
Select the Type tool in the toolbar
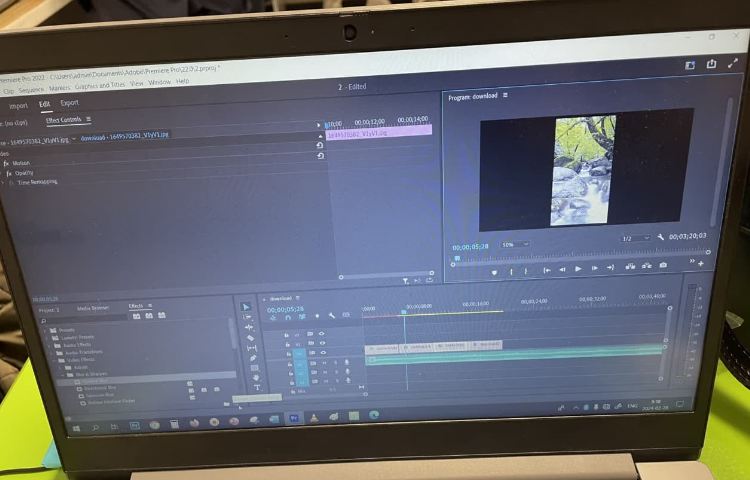pos(257,387)
